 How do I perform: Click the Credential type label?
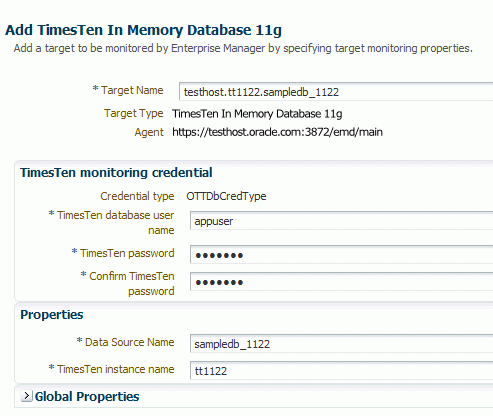137,196
